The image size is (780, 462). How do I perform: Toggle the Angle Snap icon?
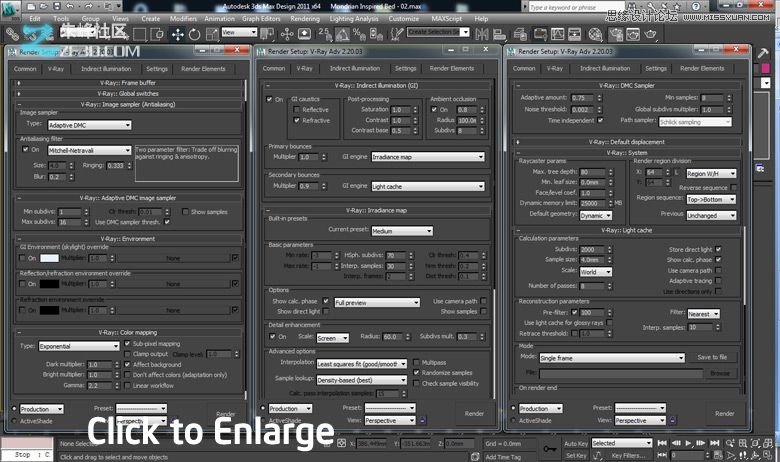(342, 34)
